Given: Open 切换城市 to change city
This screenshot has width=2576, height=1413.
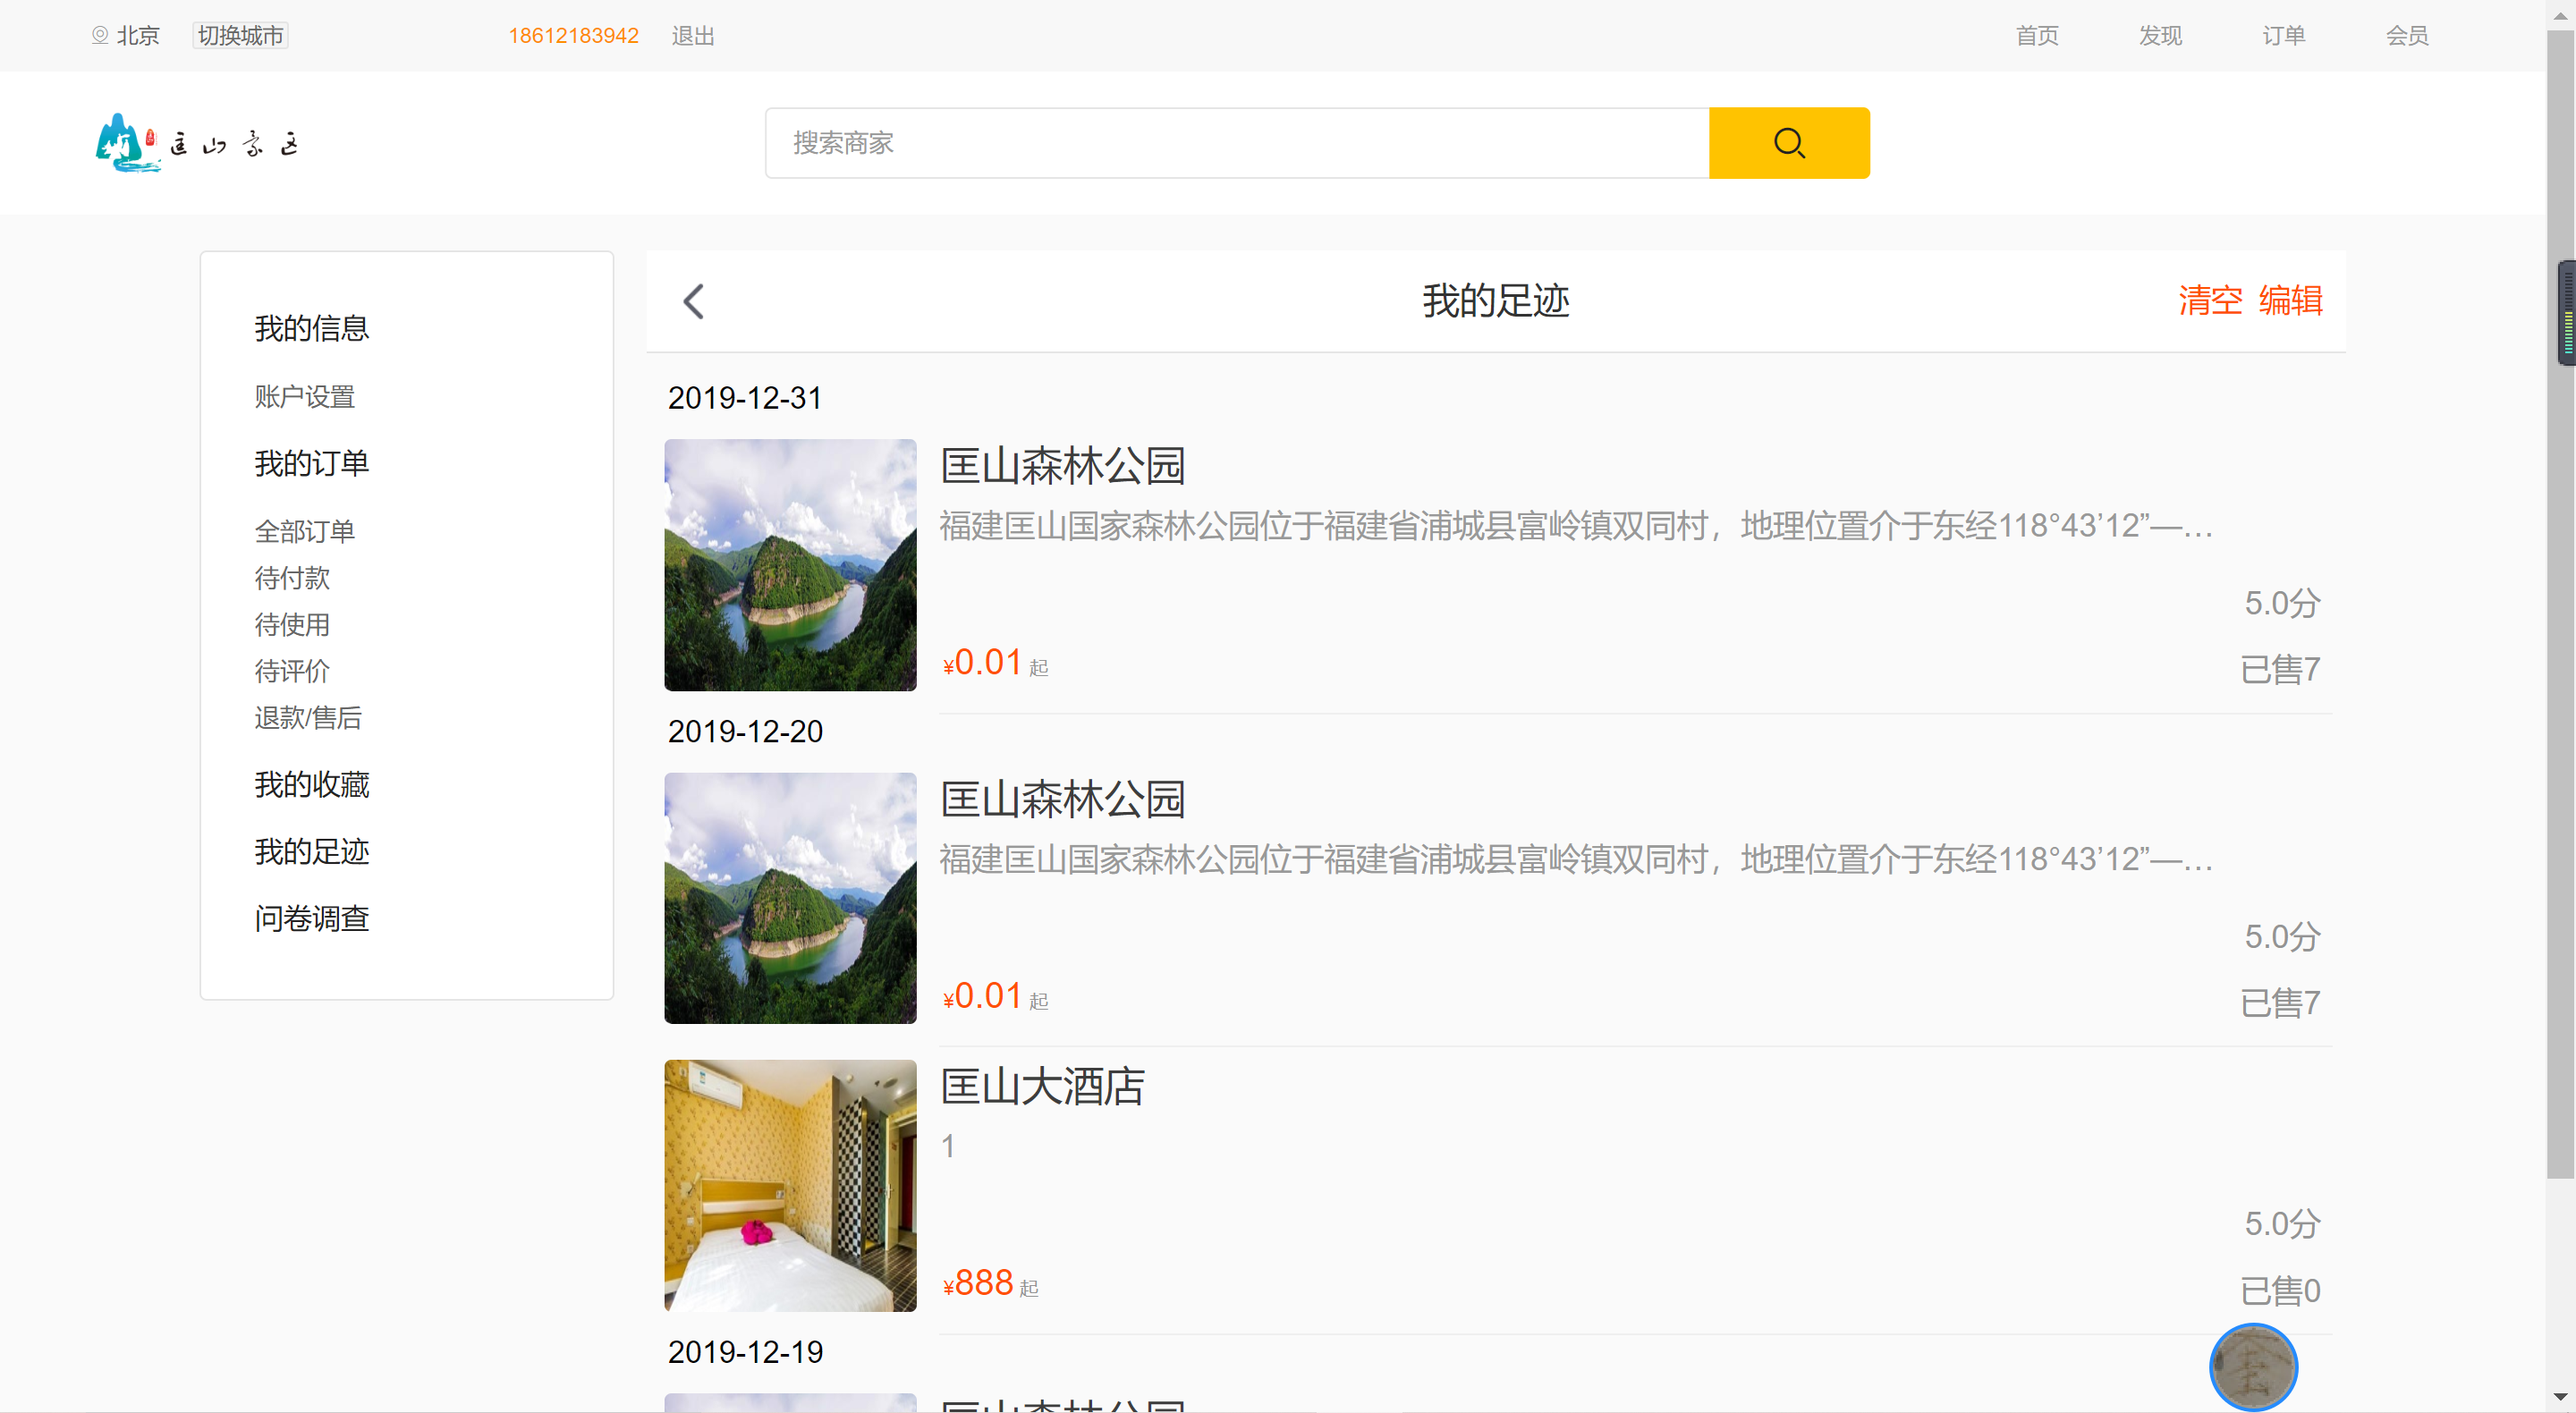Looking at the screenshot, I should [x=239, y=35].
